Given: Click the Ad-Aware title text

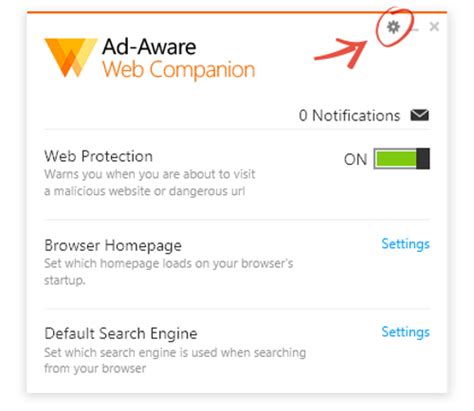Looking at the screenshot, I should pos(149,47).
